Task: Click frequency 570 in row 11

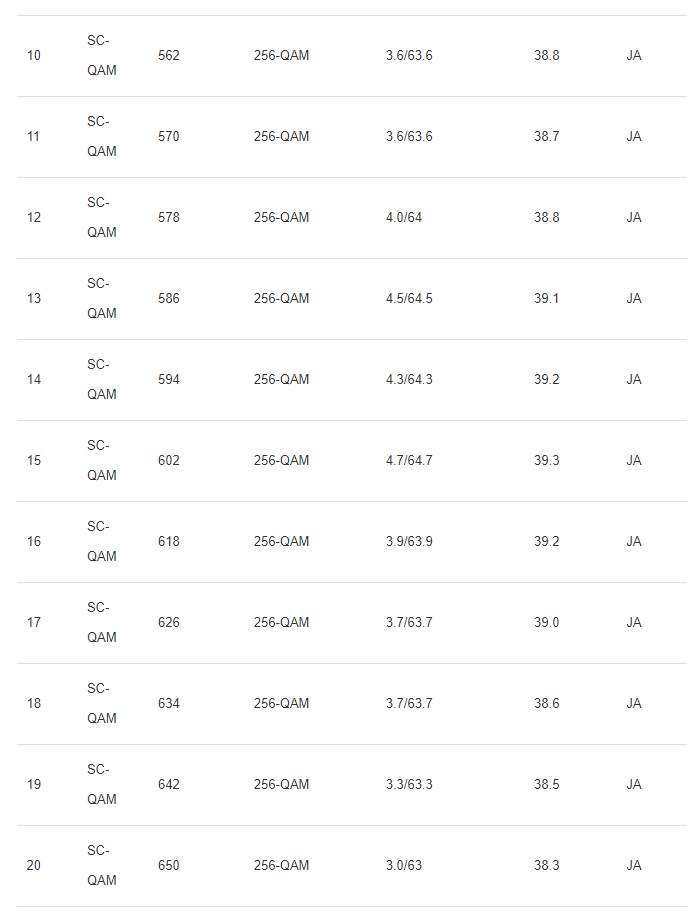Action: click(x=169, y=137)
